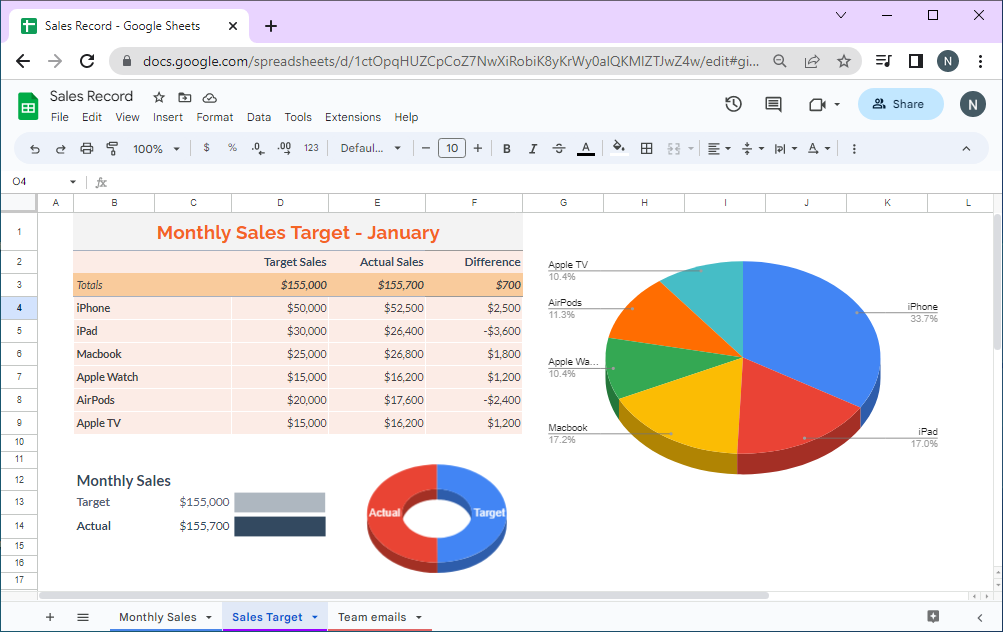
Task: Click Move to folder icon
Action: pyautogui.click(x=184, y=97)
